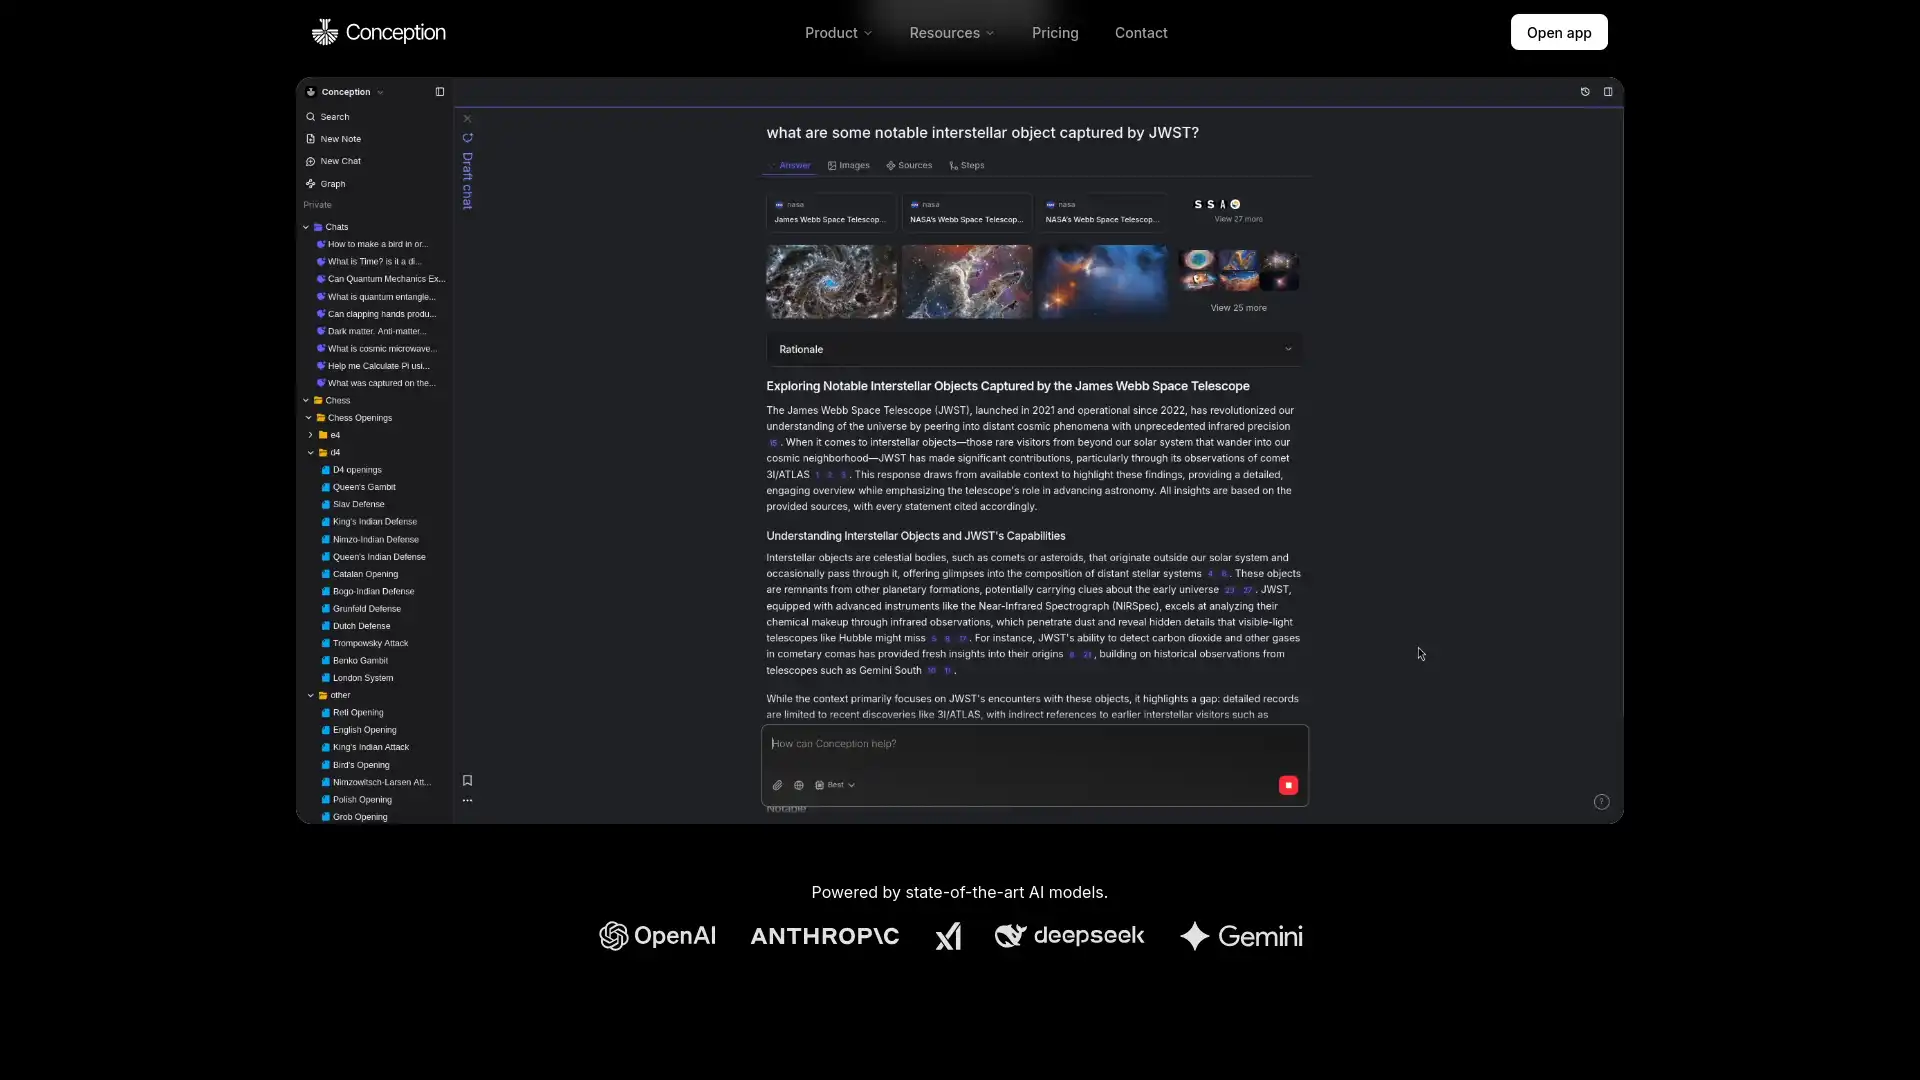This screenshot has width=1920, height=1080.
Task: Open the Resources dropdown menu
Action: 951,33
